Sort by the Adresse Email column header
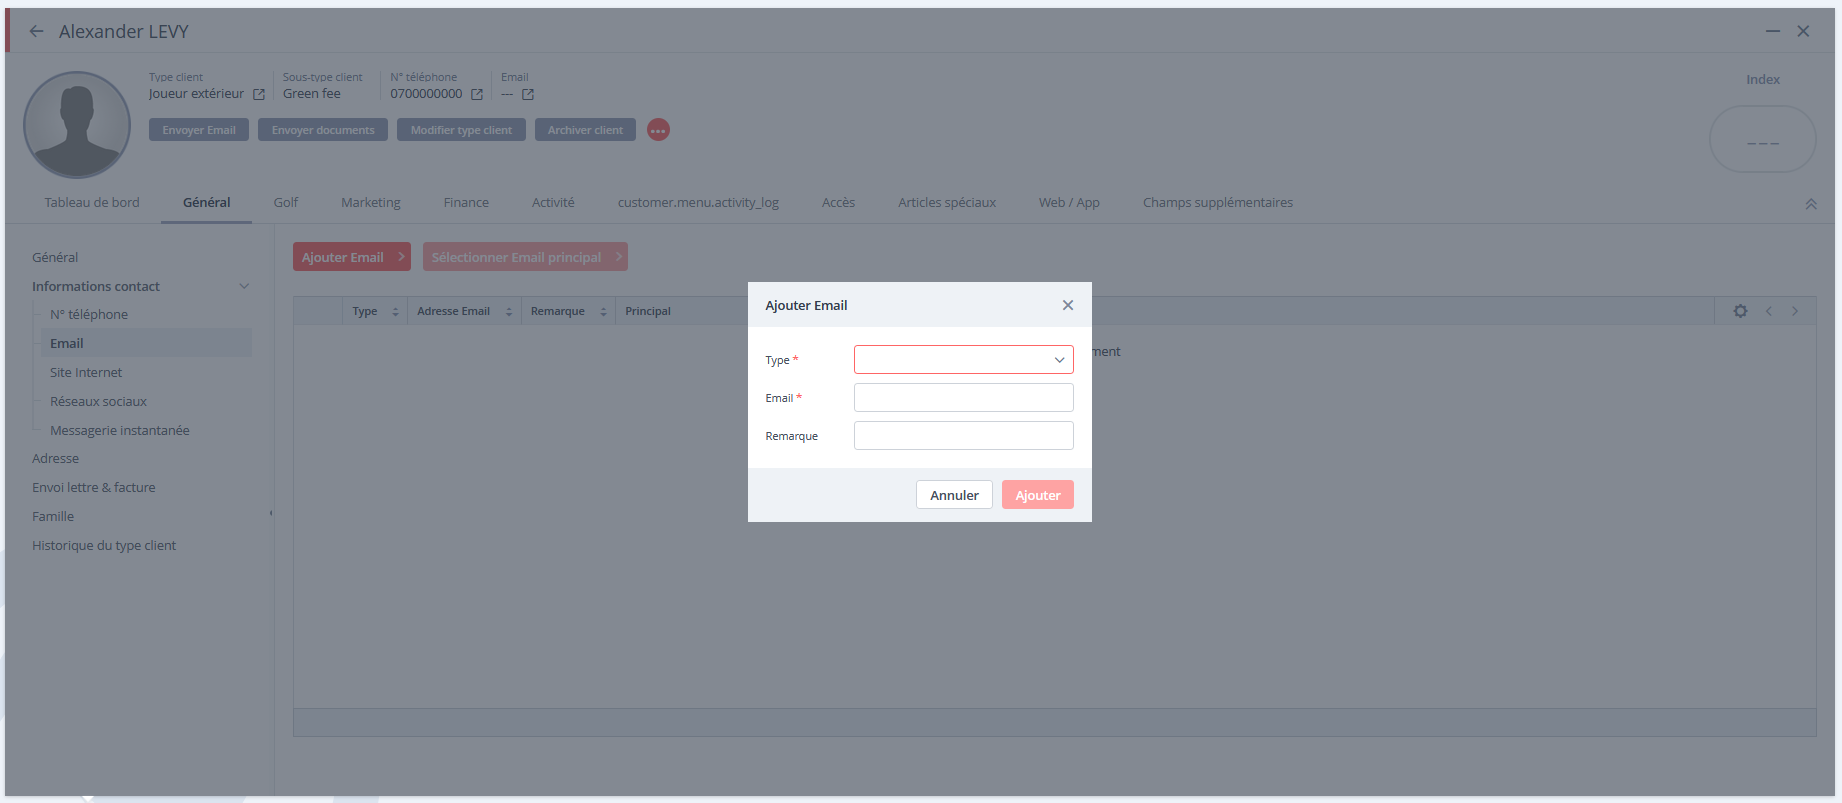The image size is (1842, 803). (x=464, y=311)
